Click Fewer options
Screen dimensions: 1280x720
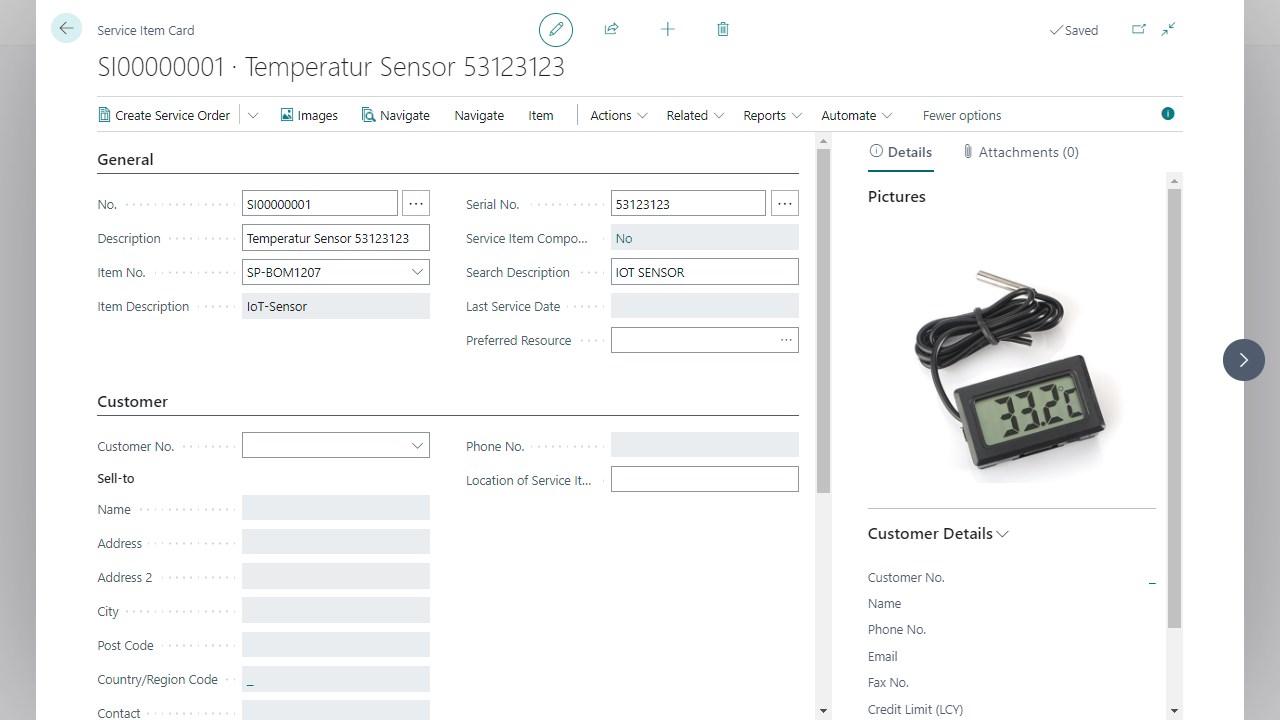[x=961, y=115]
